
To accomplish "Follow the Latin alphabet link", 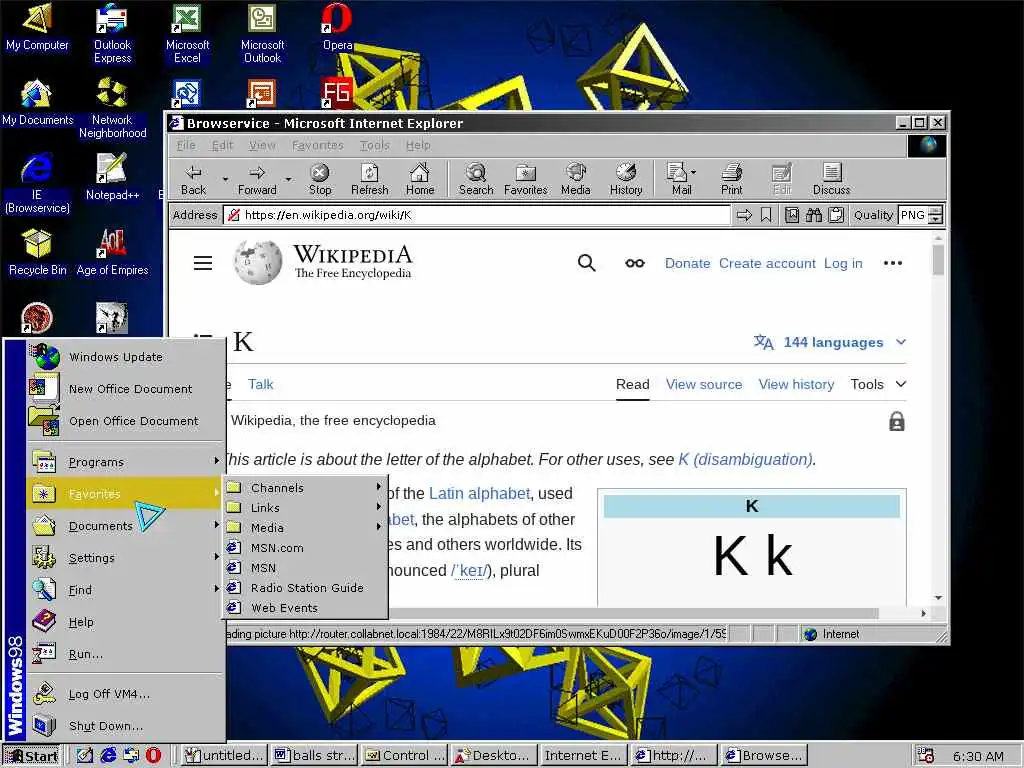I will (x=479, y=493).
